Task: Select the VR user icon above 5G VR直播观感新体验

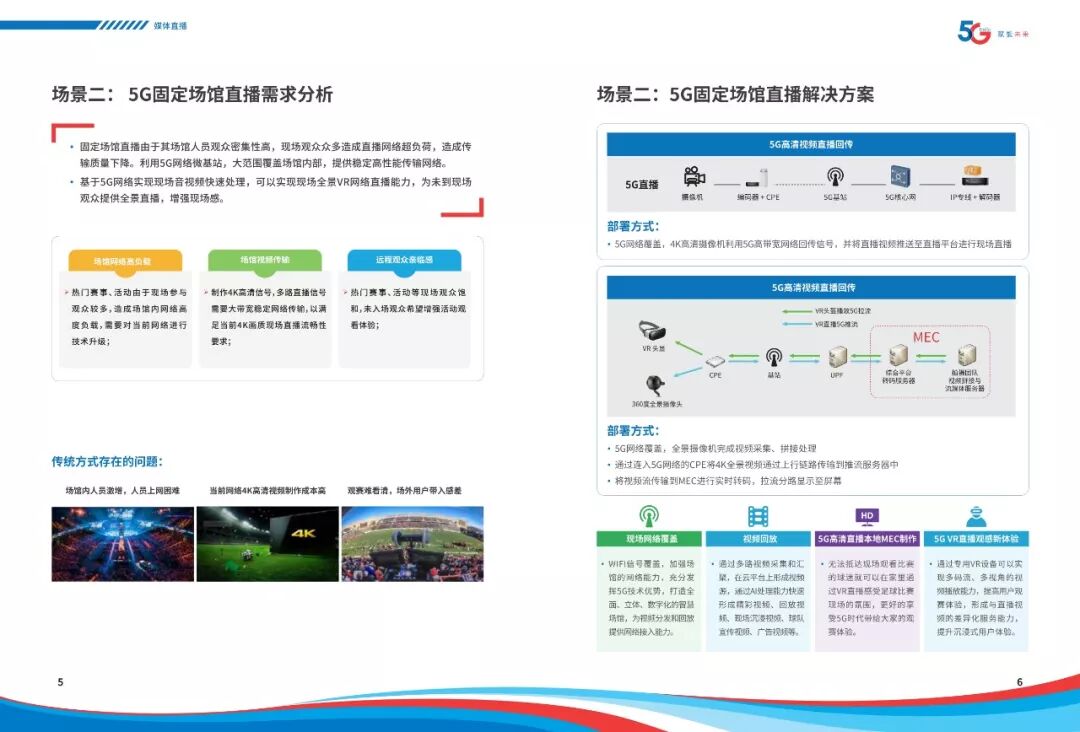Action: coord(976,516)
